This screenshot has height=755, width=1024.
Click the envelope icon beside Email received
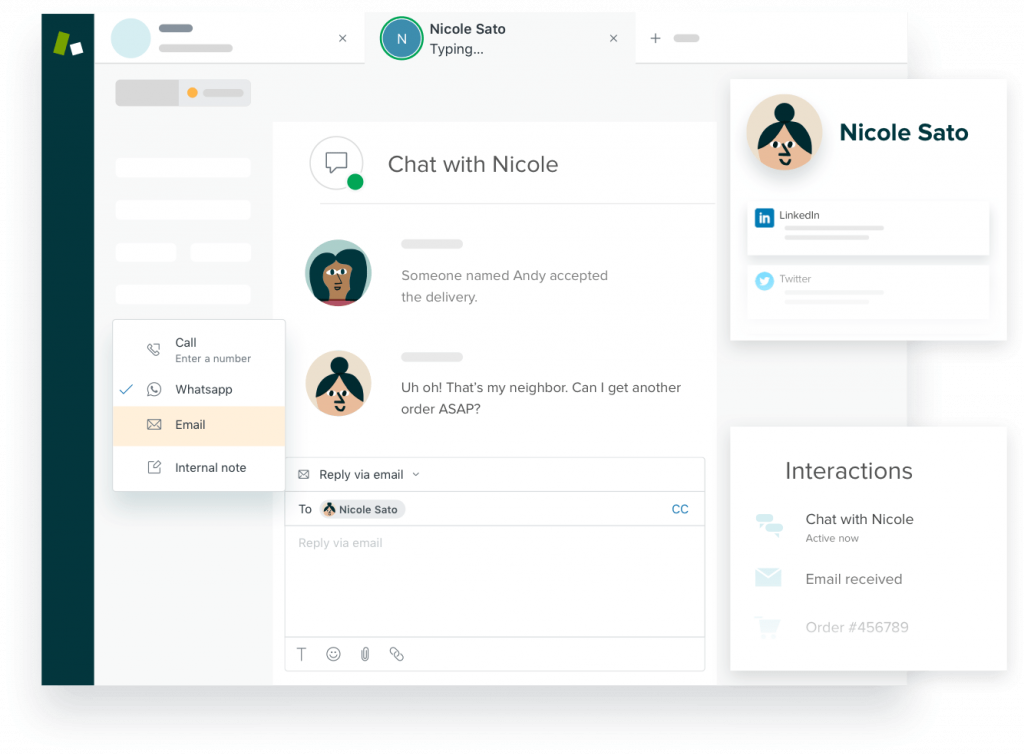(x=768, y=577)
